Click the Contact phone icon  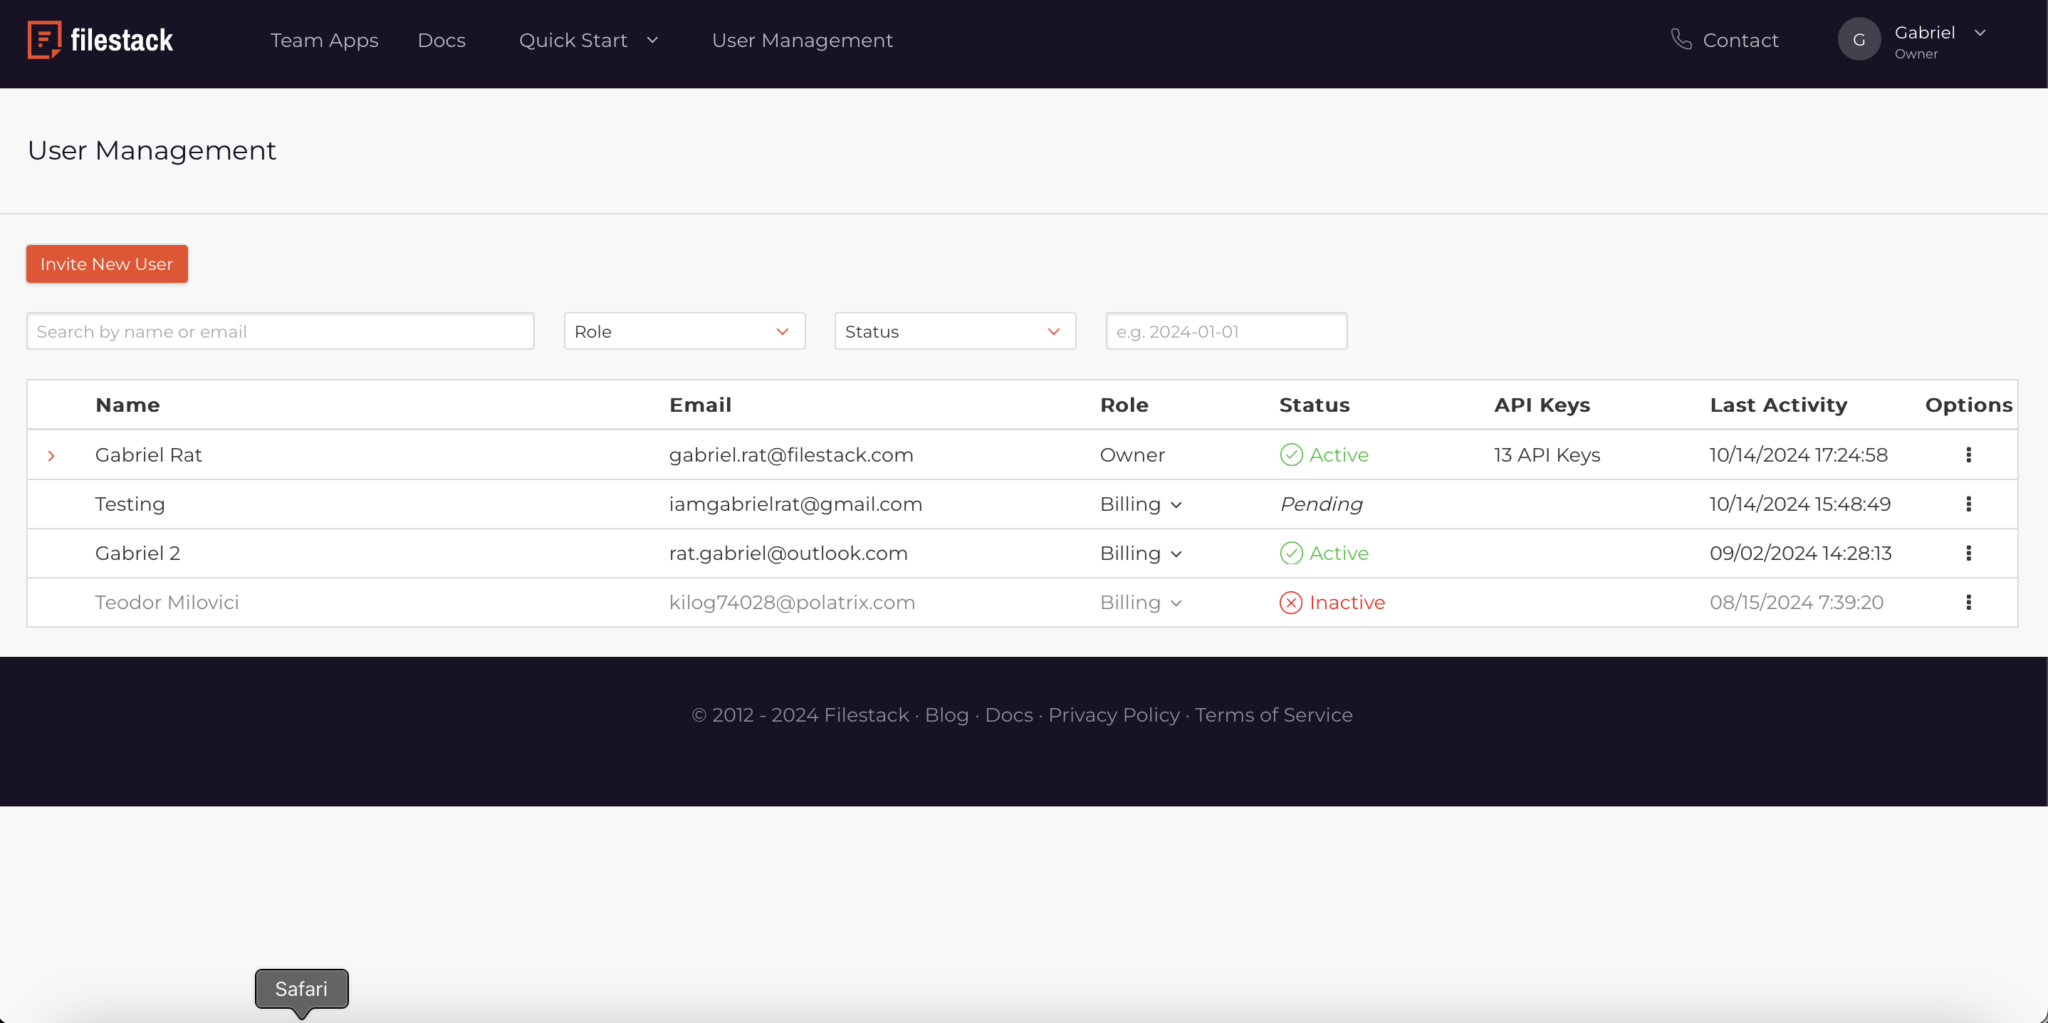tap(1682, 39)
